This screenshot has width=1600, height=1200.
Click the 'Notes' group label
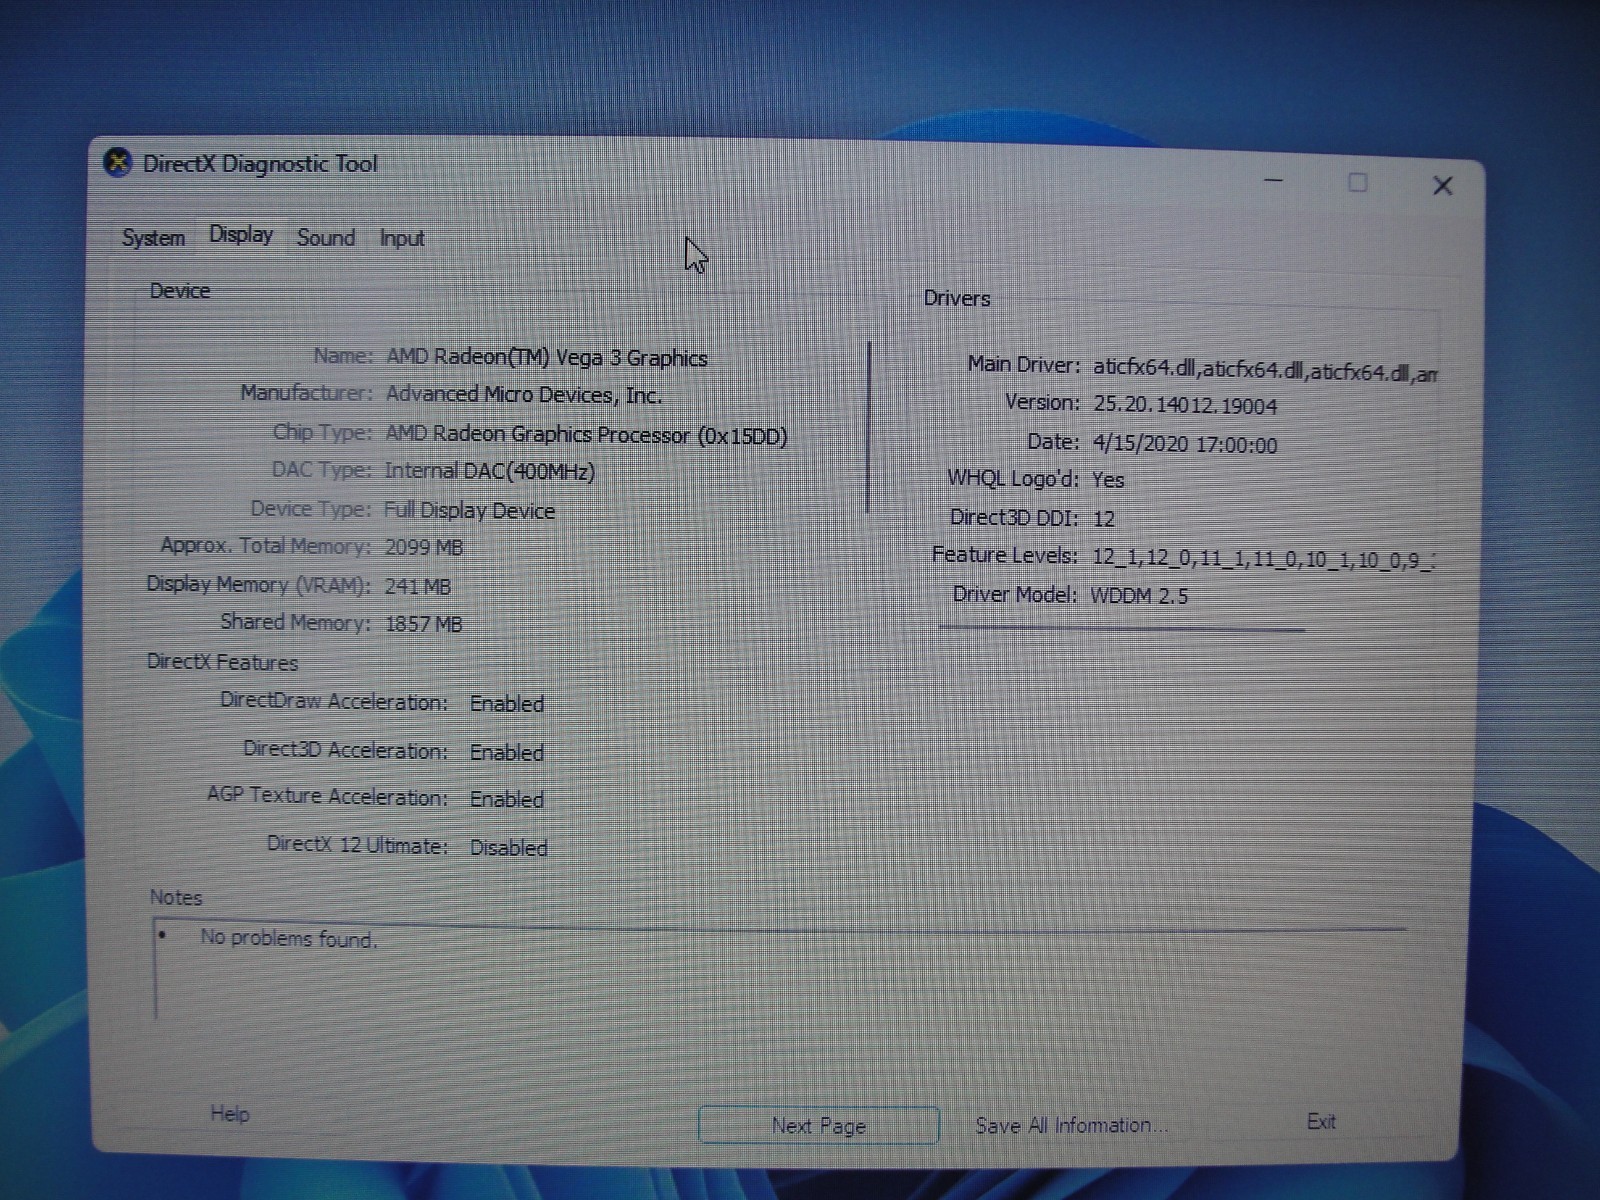(x=176, y=897)
